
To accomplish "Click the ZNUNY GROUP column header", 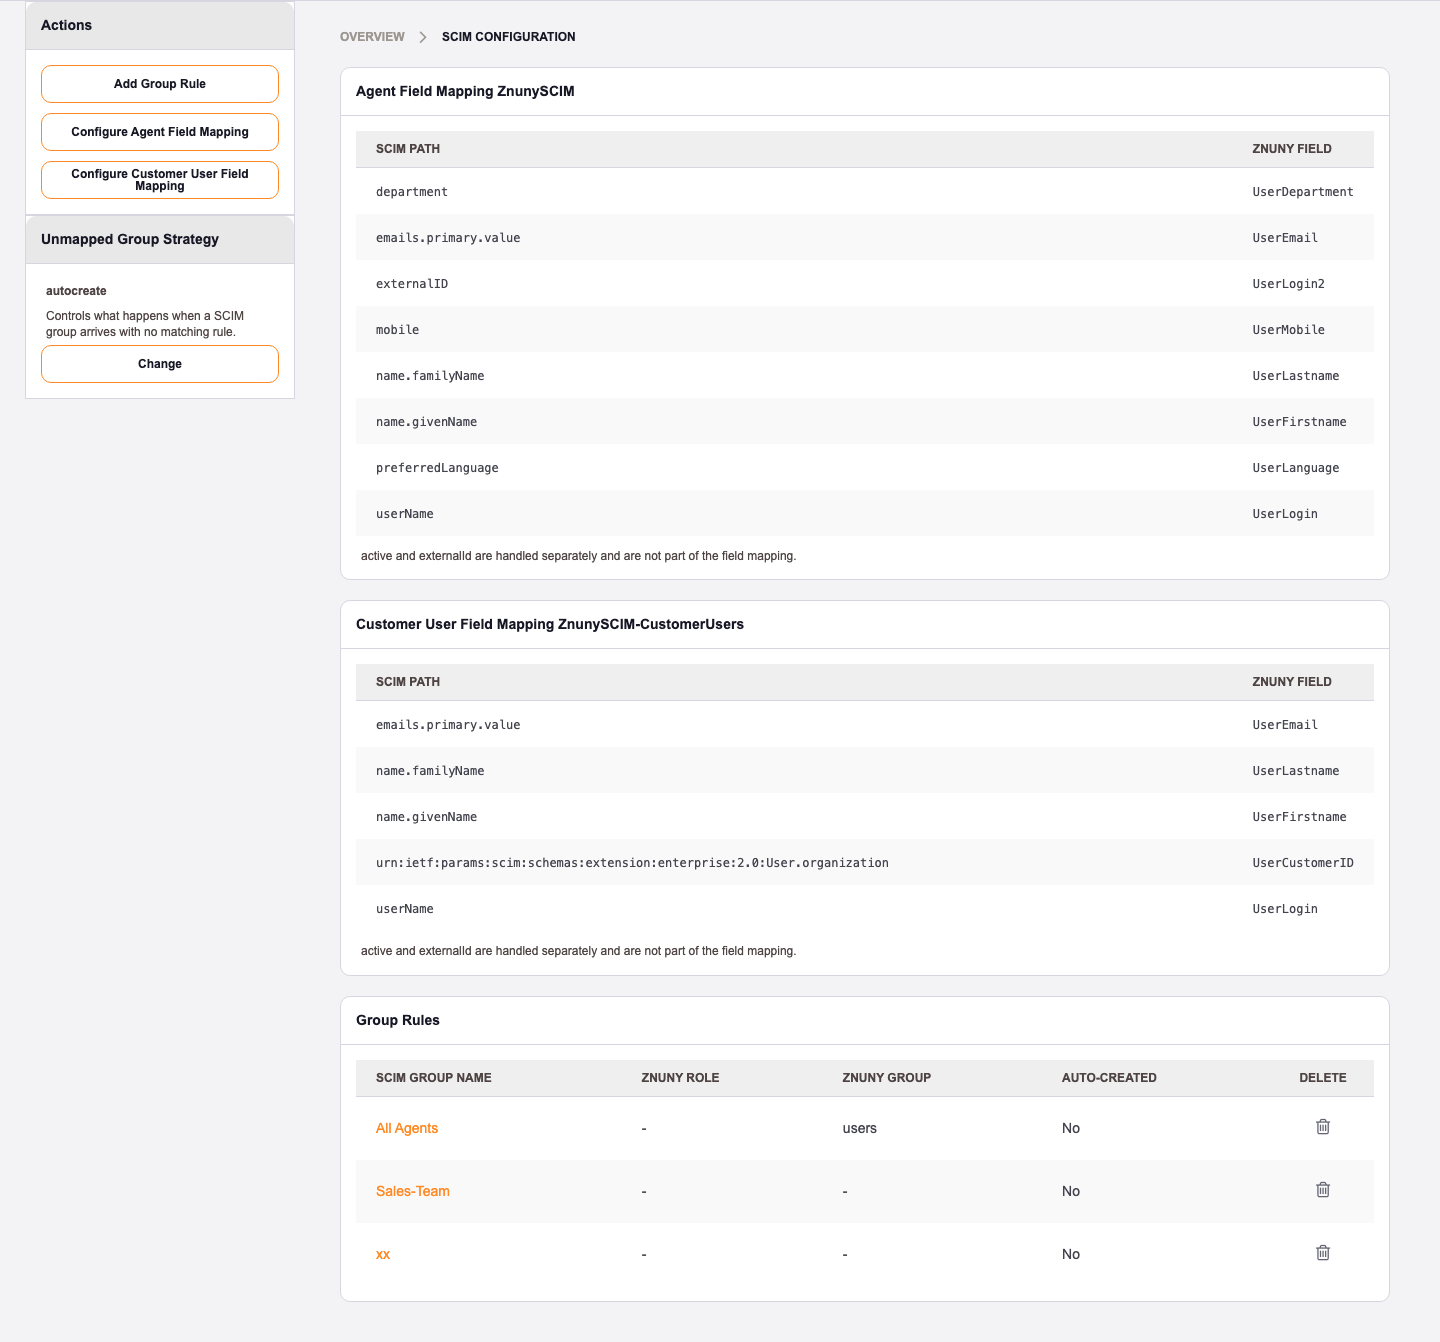I will [886, 1078].
